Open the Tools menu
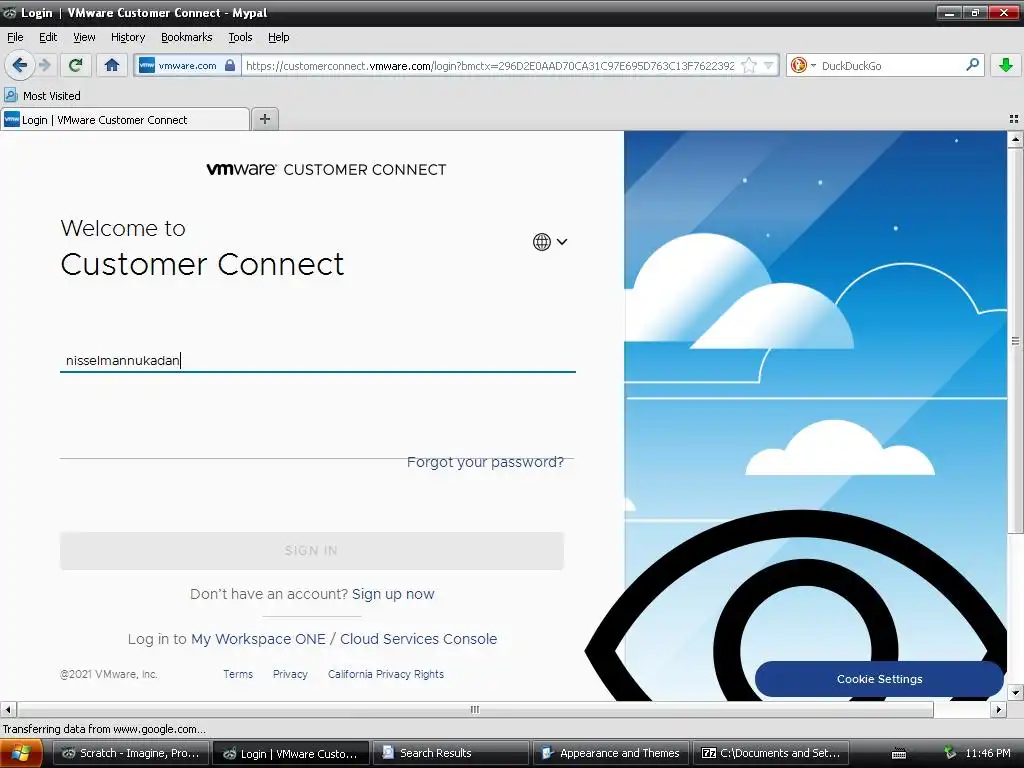 240,37
